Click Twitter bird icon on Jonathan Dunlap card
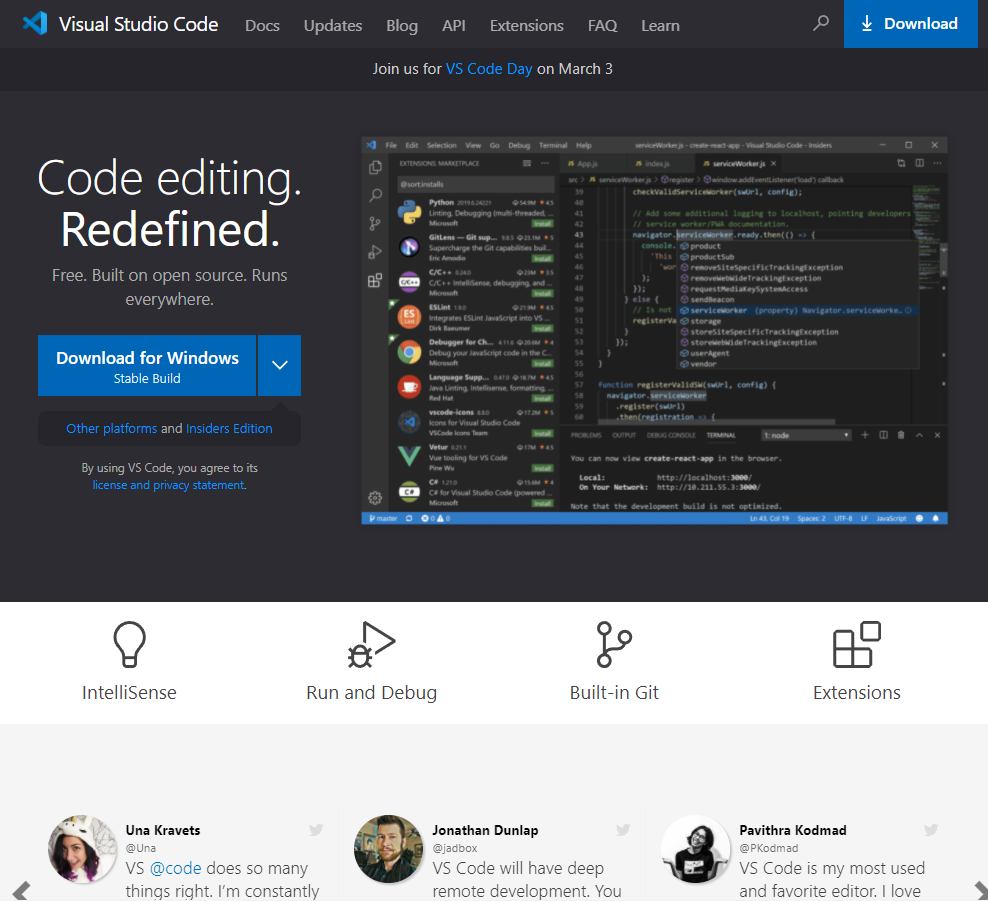Screen dimensions: 988x901 pyautogui.click(x=623, y=830)
